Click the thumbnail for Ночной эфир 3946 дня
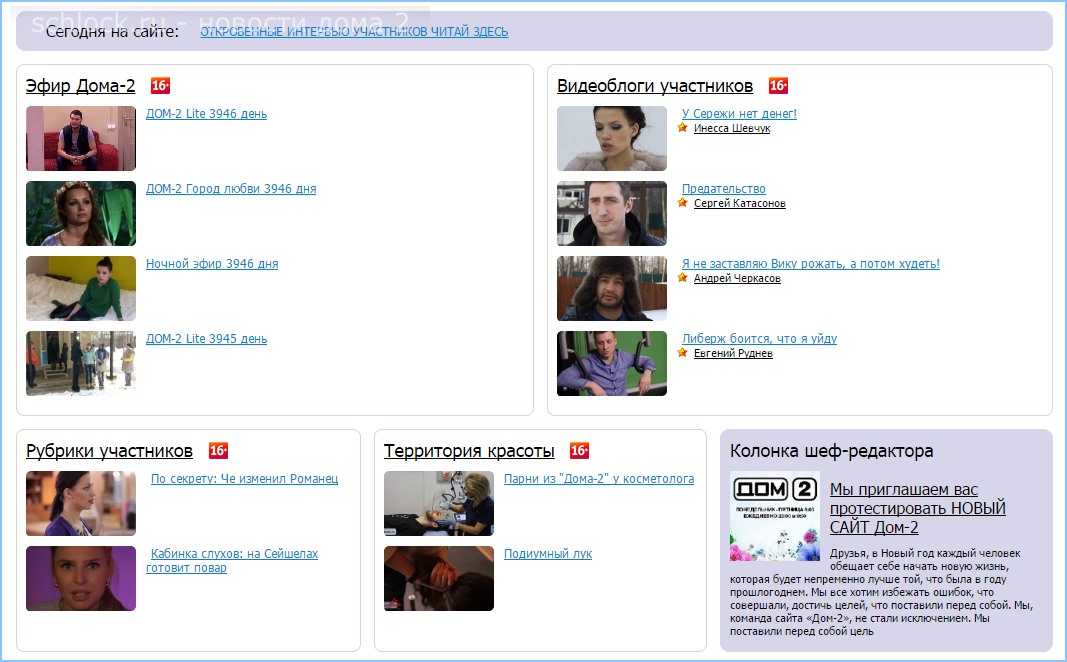The height and width of the screenshot is (662, 1067). tap(81, 288)
